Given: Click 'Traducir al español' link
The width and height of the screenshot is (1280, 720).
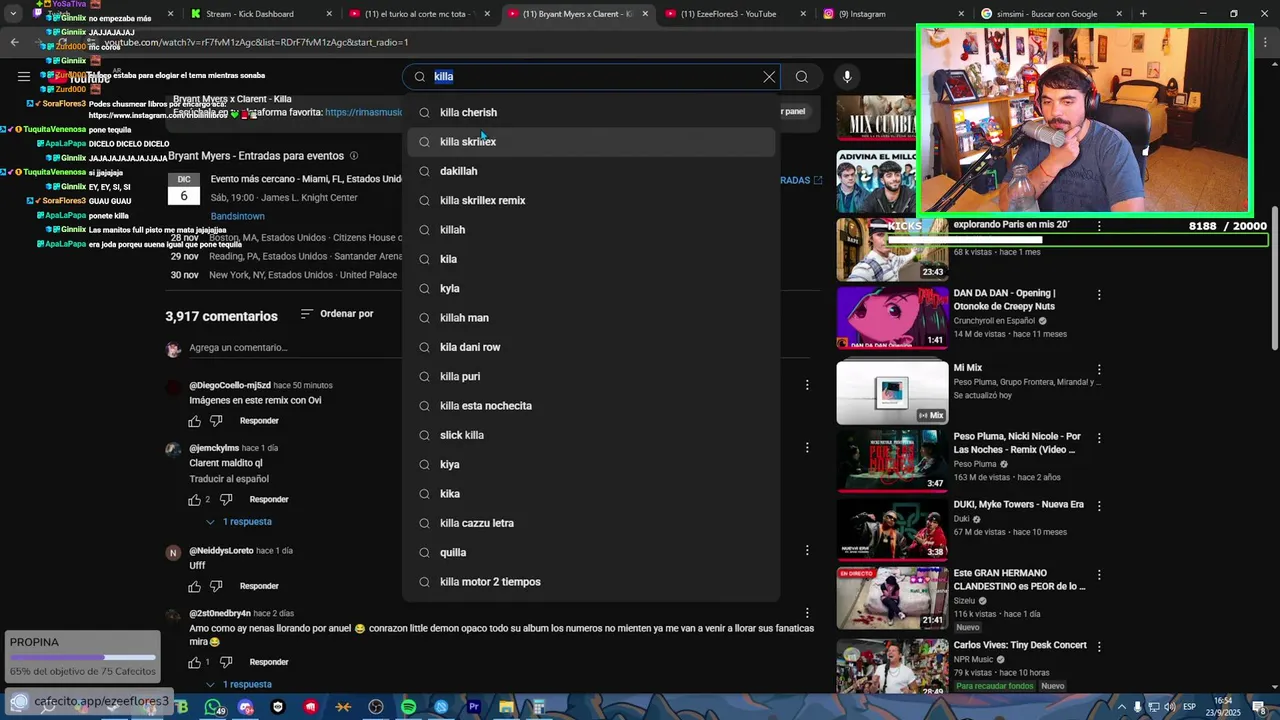Looking at the screenshot, I should (229, 479).
